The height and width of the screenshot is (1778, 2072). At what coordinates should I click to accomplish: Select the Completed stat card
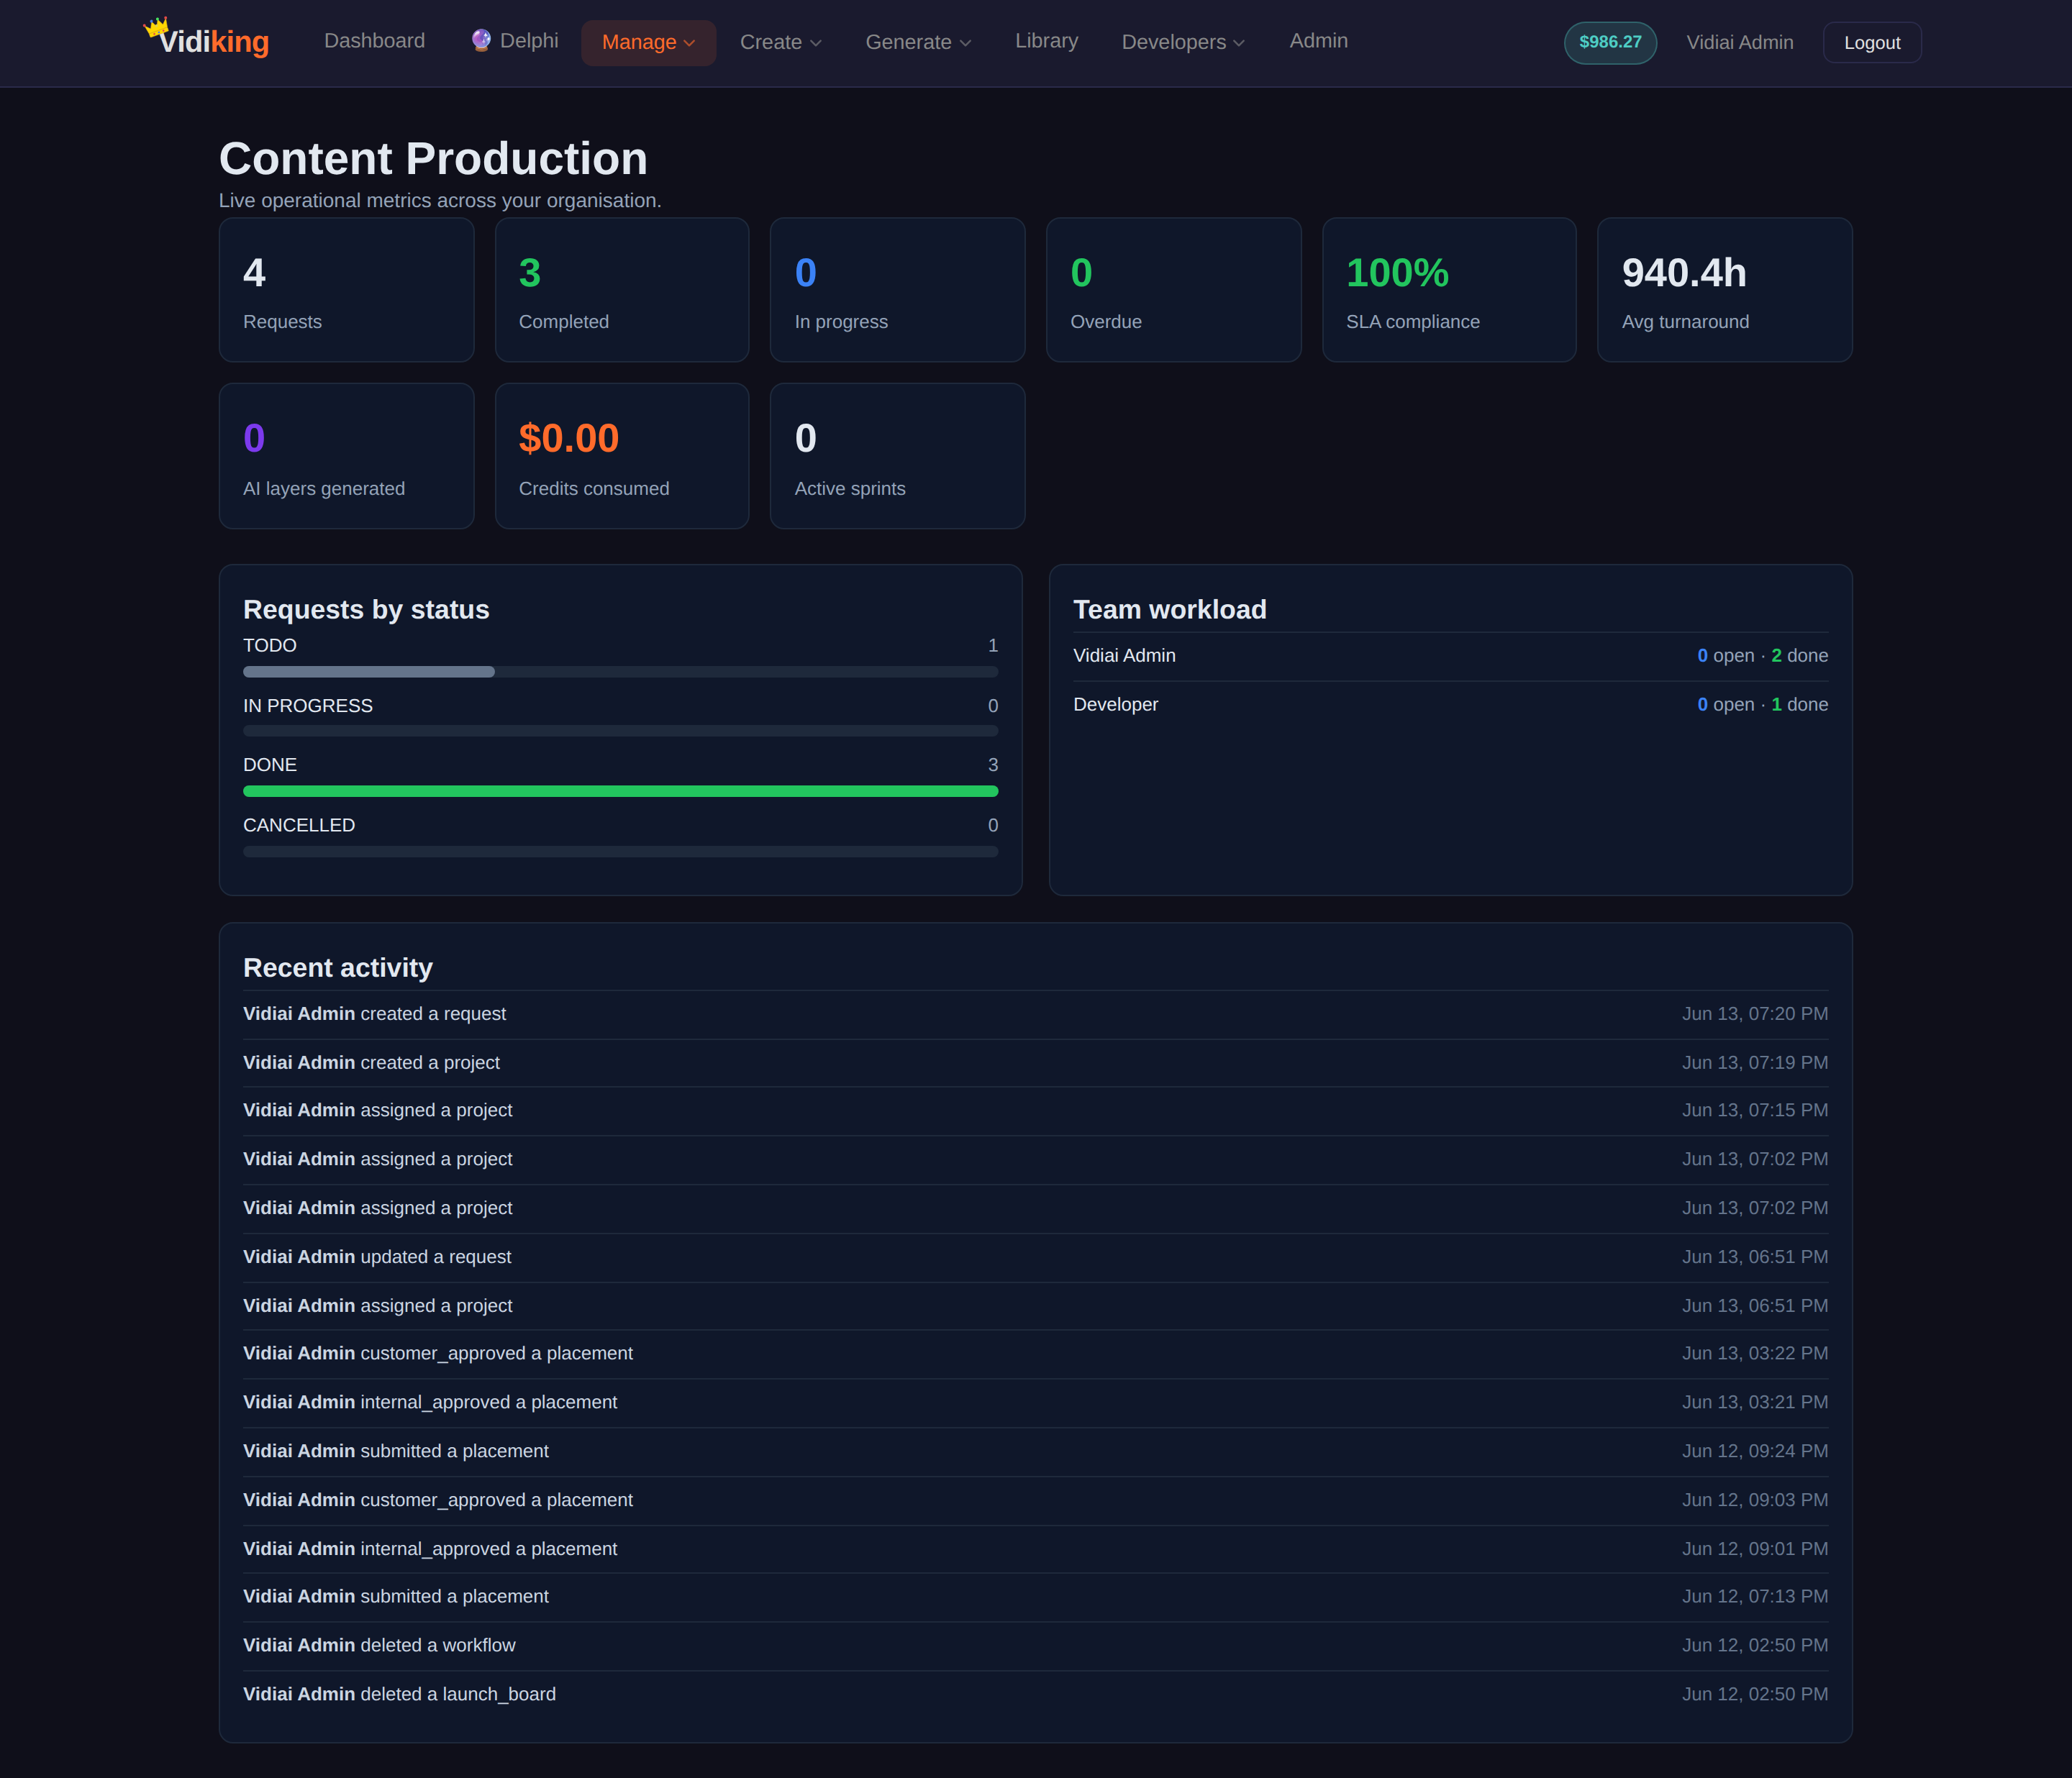click(x=622, y=290)
